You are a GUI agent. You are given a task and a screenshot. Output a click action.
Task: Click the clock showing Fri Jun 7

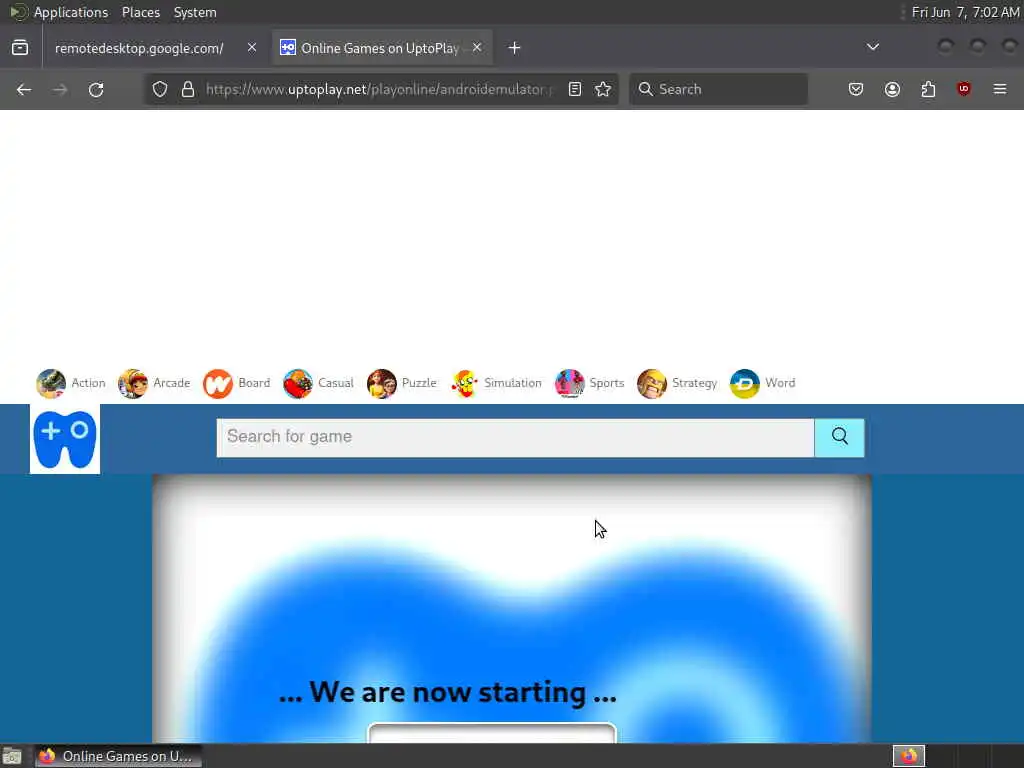click(x=965, y=12)
